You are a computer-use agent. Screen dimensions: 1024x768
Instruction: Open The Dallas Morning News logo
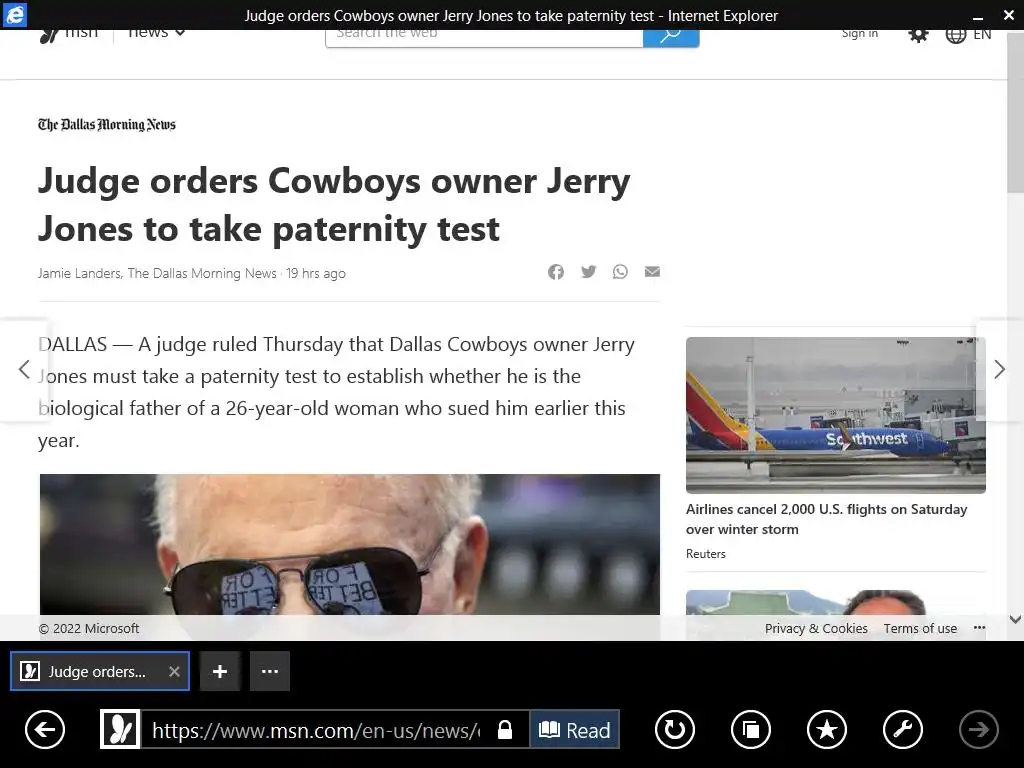tap(106, 125)
